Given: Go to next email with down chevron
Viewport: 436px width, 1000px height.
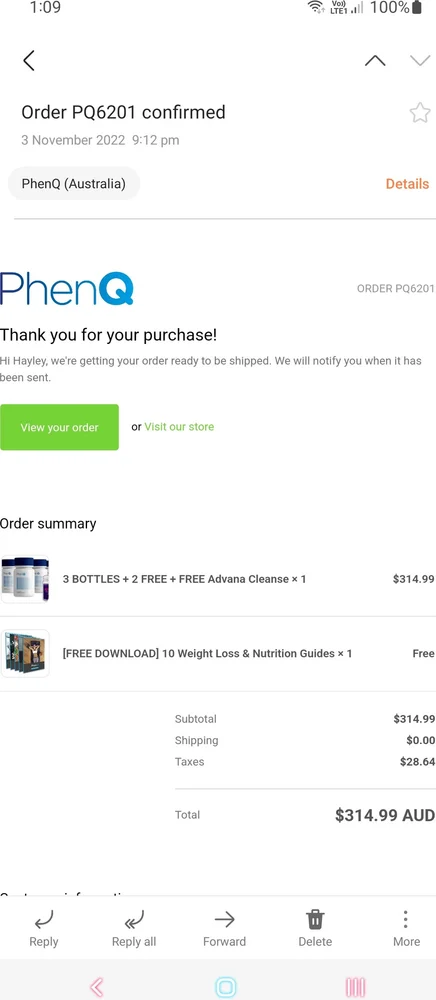Looking at the screenshot, I should point(420,61).
